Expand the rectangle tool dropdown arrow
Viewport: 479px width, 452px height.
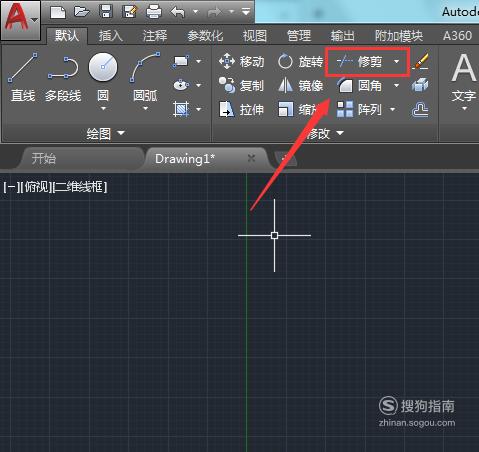pyautogui.click(x=199, y=61)
